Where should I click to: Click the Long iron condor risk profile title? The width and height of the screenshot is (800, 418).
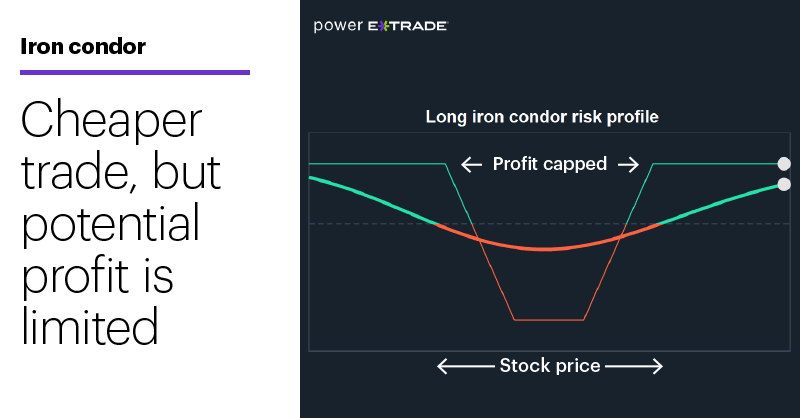click(542, 117)
